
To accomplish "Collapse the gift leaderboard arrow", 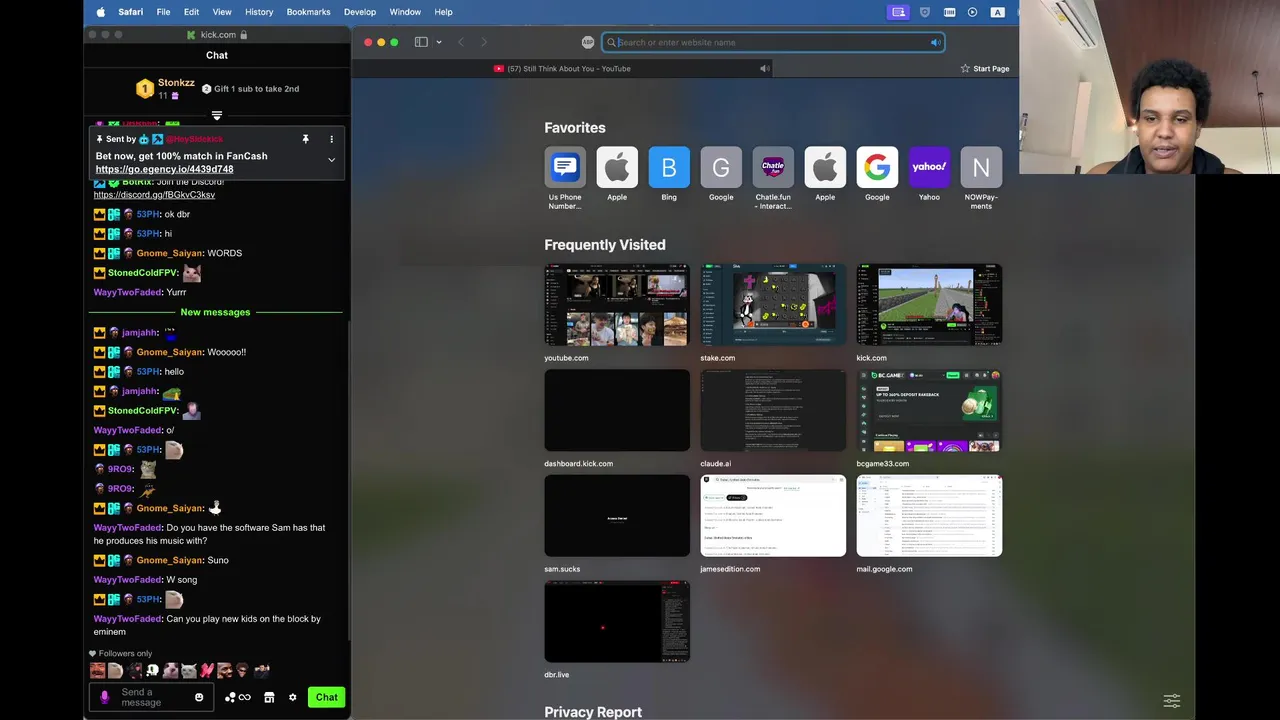I will click(x=217, y=116).
